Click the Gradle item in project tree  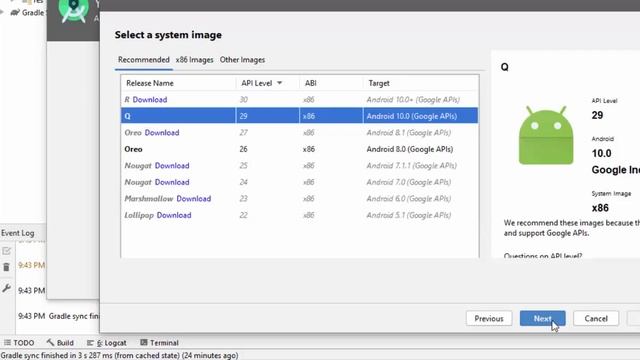(x=27, y=13)
